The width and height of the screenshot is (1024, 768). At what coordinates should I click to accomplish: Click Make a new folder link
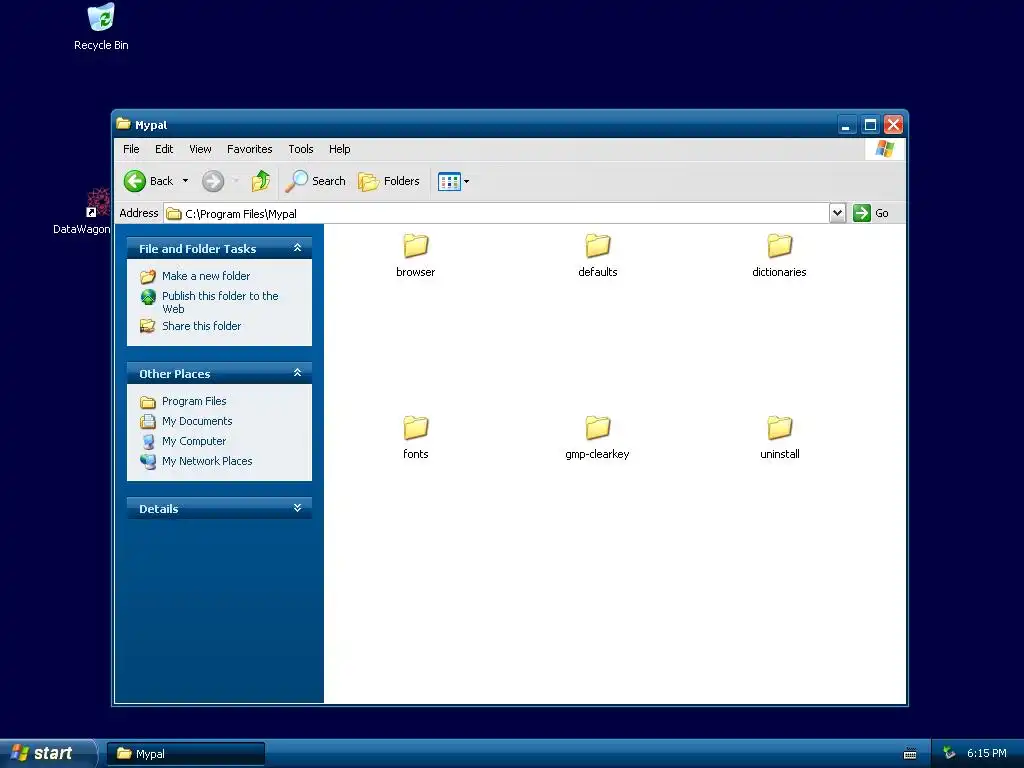click(206, 276)
